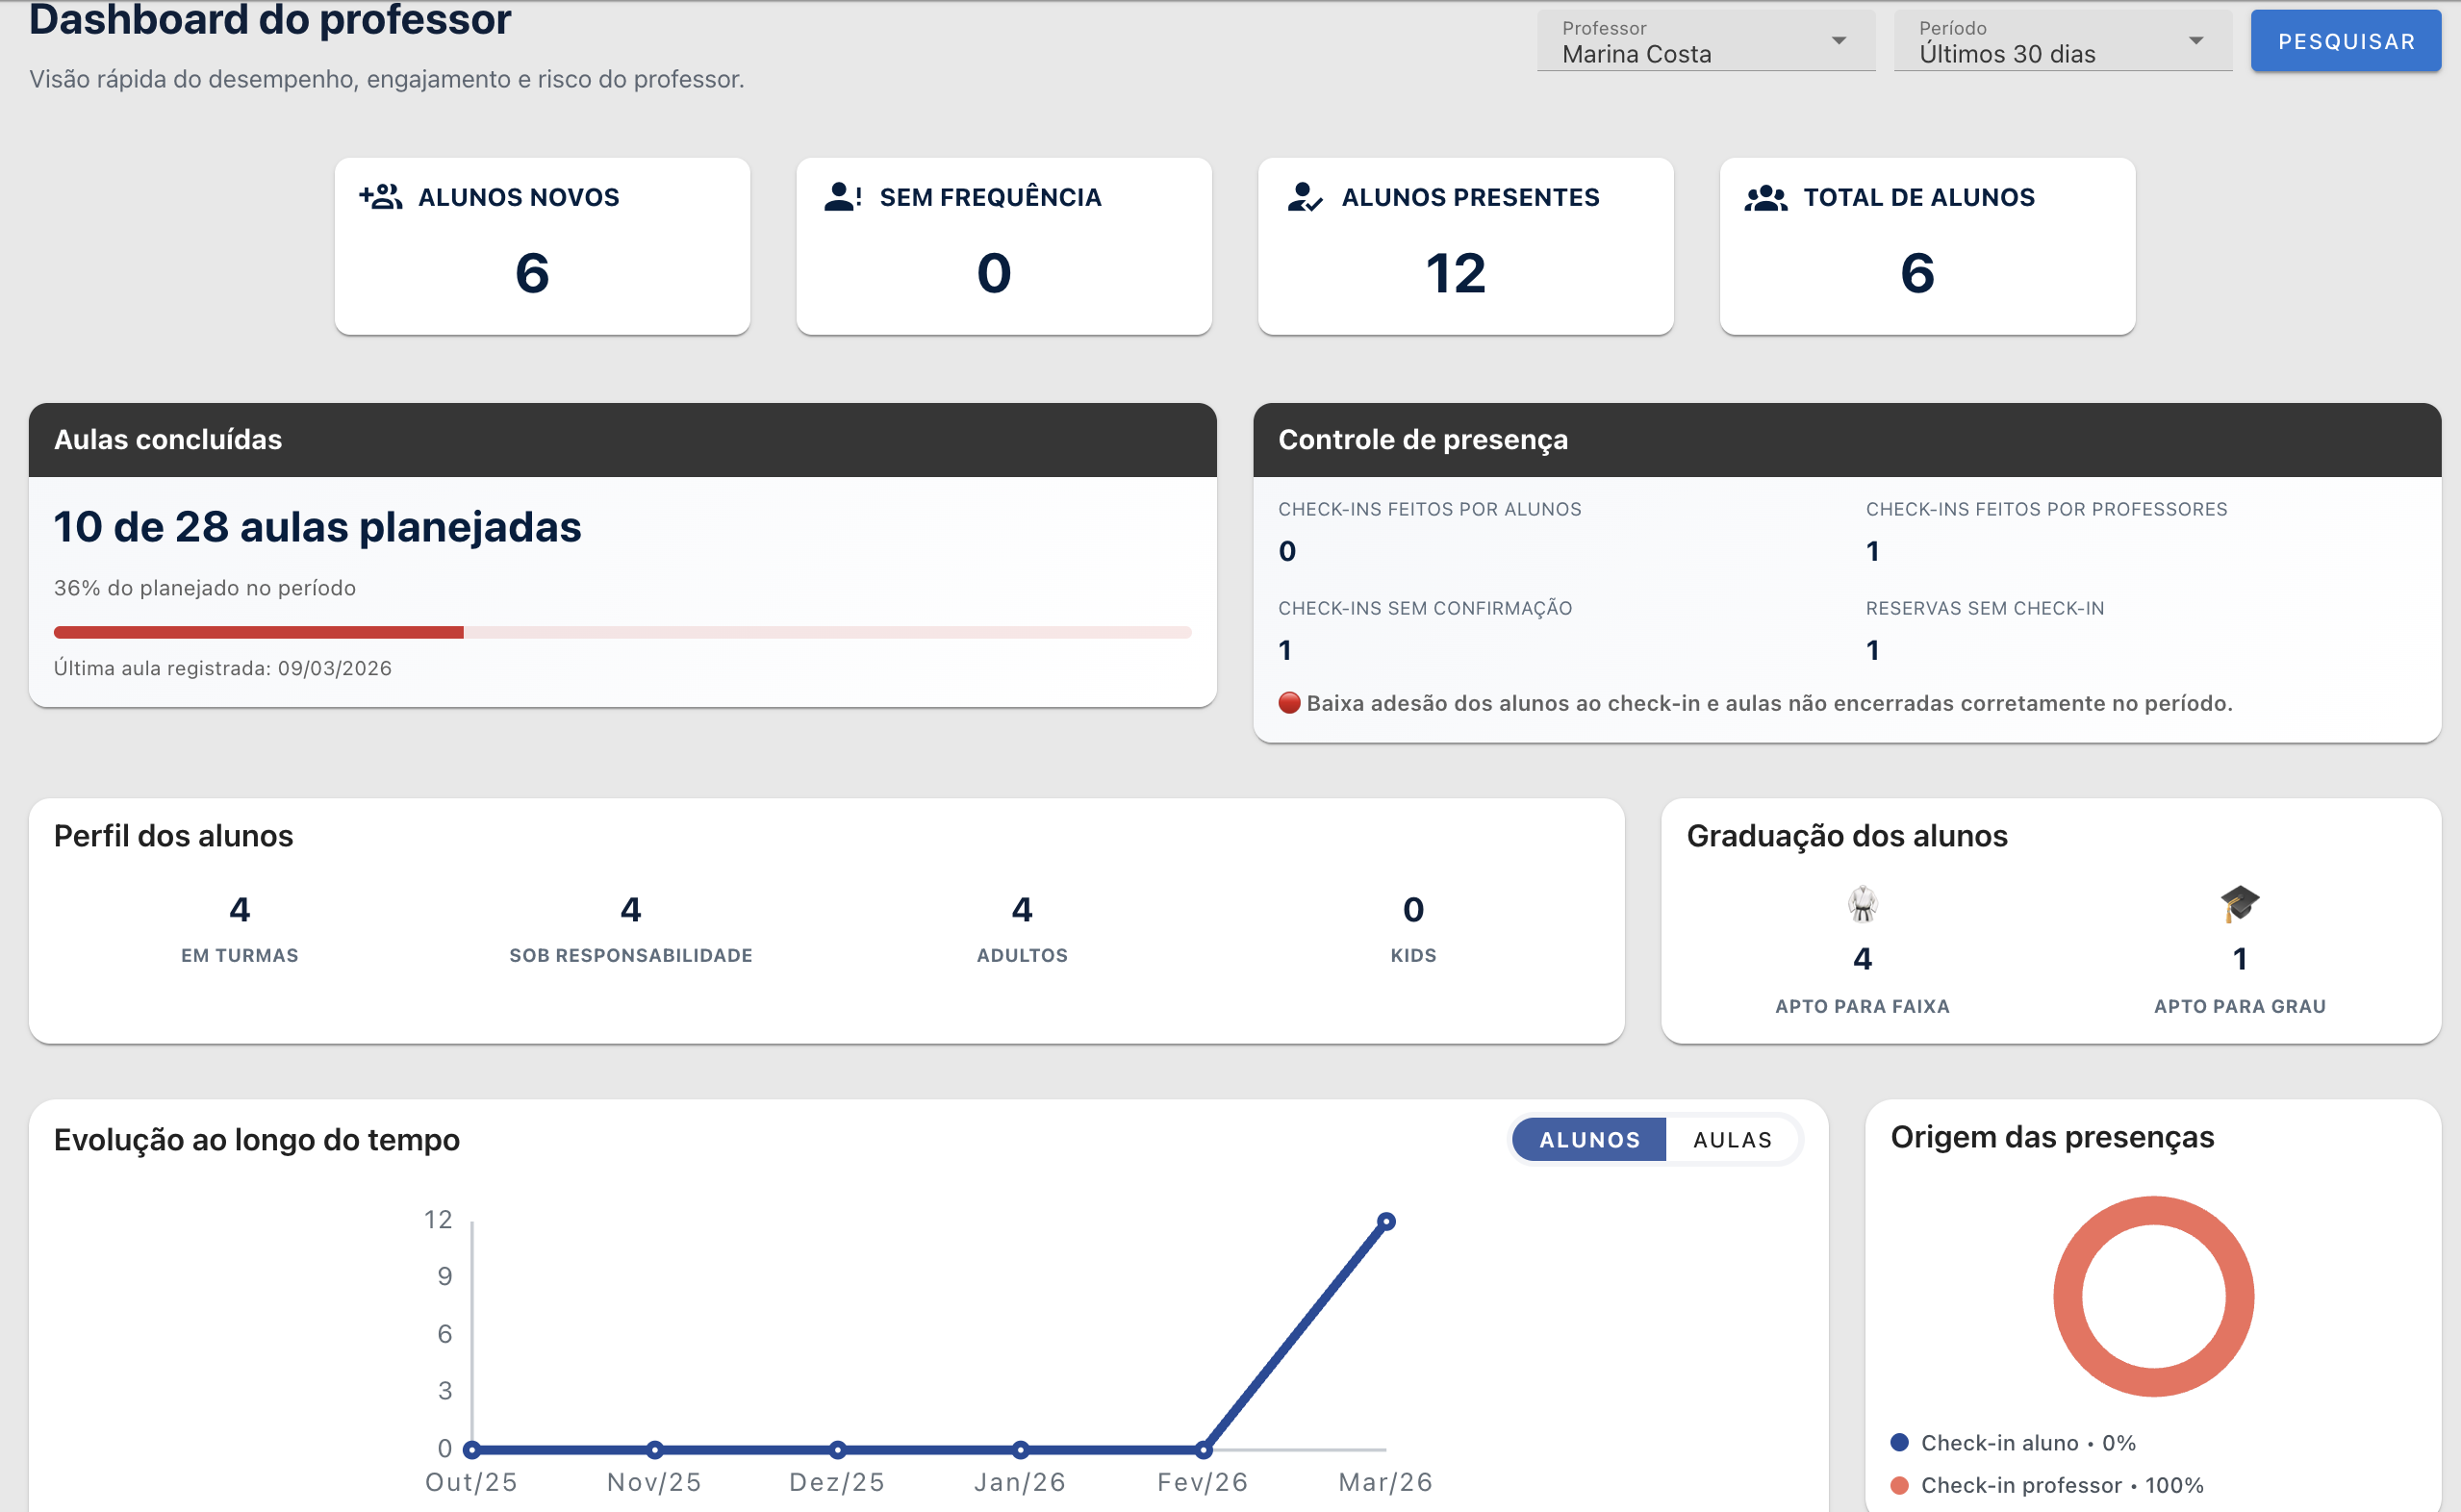Viewport: 2461px width, 1512px height.
Task: Open the Alunos Novos summary card
Action: 541,245
